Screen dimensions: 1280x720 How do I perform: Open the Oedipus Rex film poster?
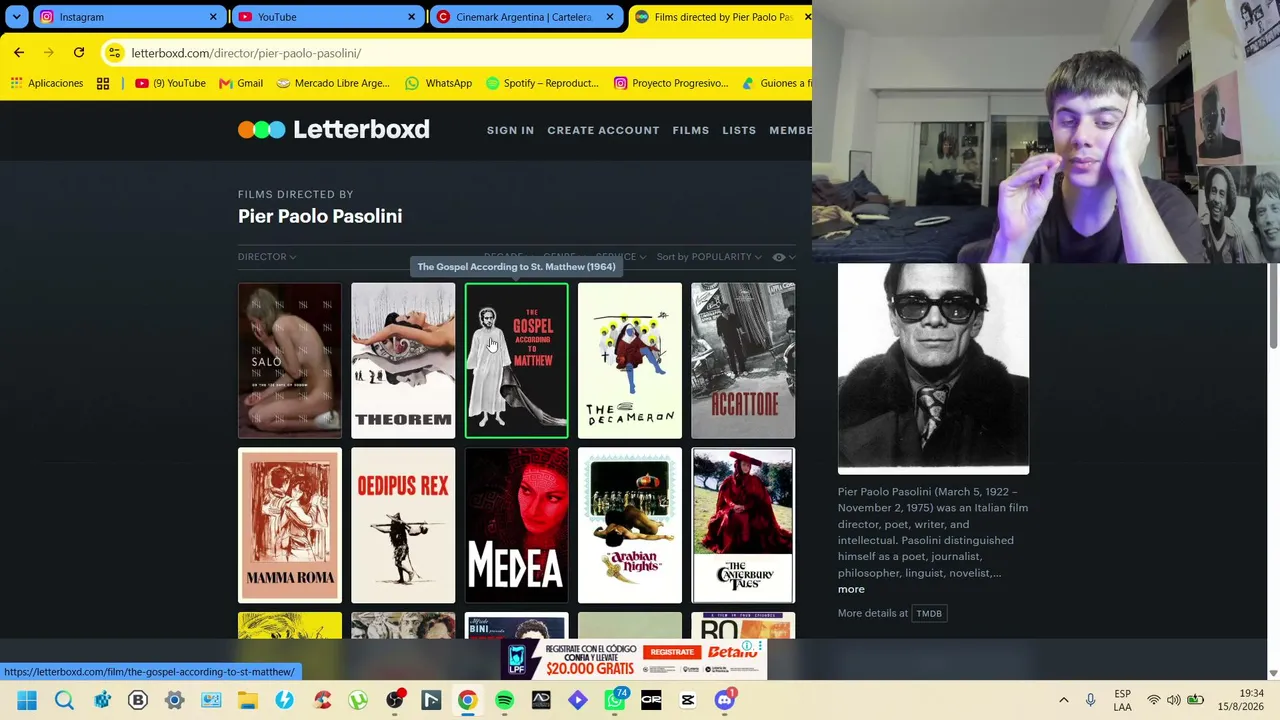click(403, 525)
